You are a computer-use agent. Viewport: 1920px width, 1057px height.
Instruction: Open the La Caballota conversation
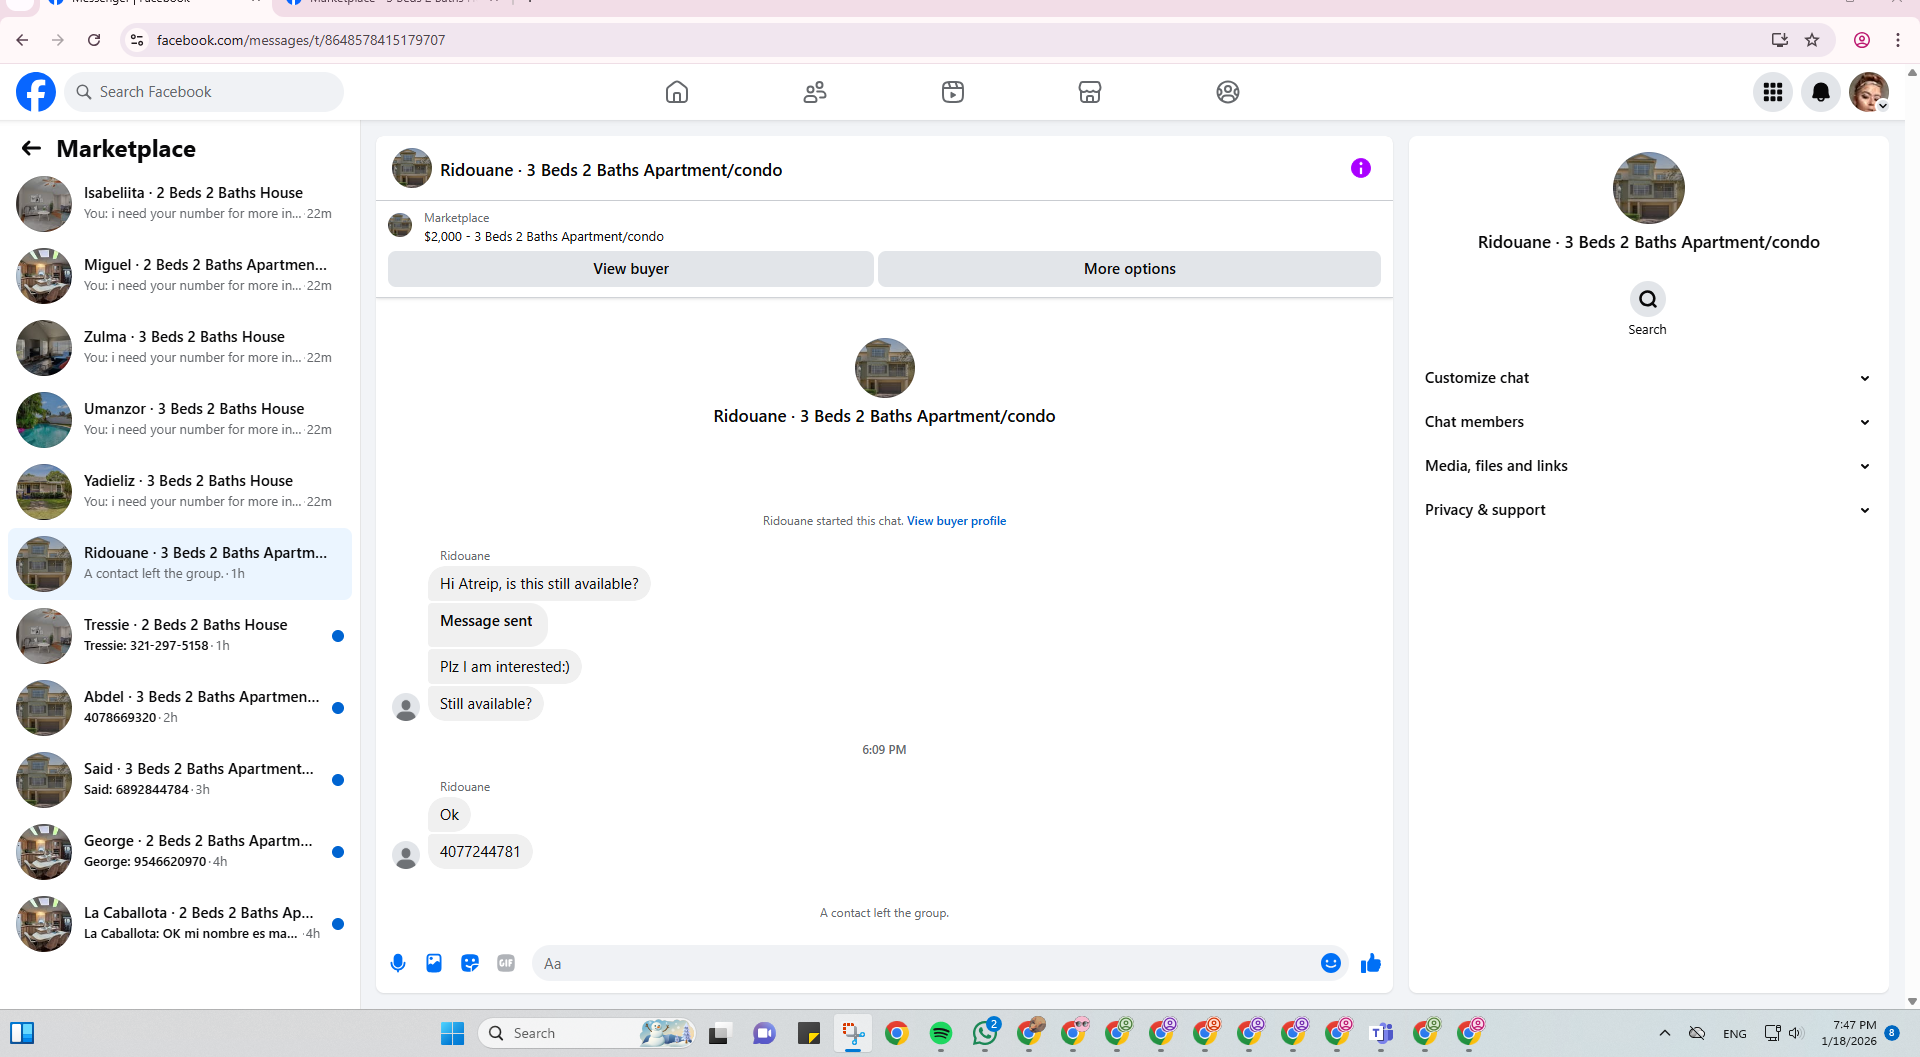[180, 923]
